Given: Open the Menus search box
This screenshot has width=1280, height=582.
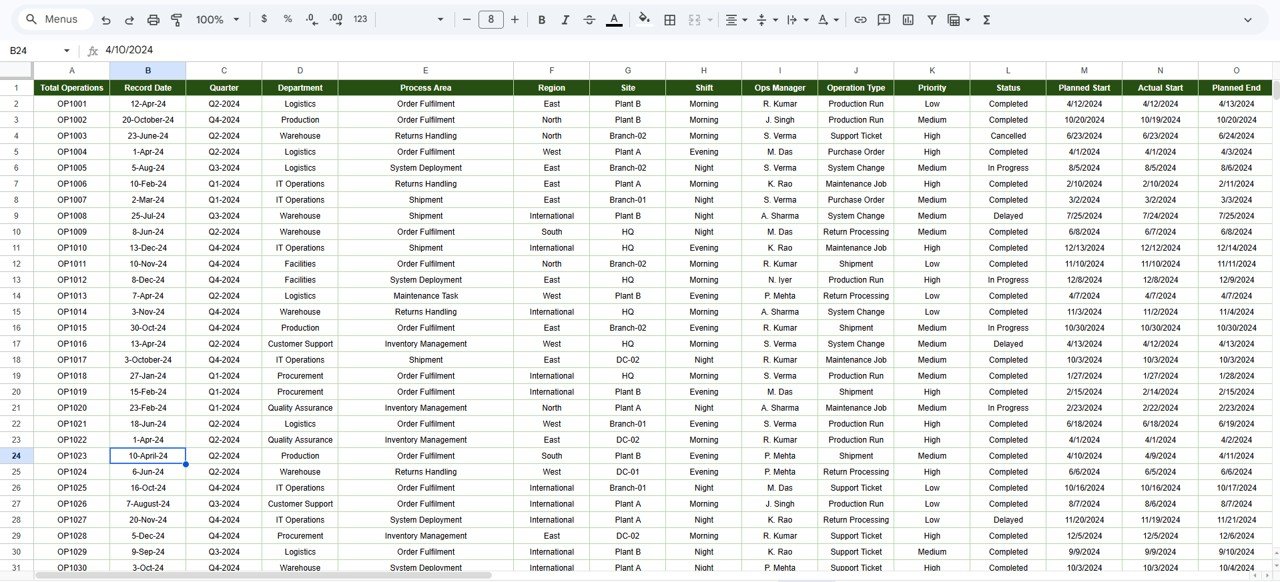Looking at the screenshot, I should [x=52, y=18].
